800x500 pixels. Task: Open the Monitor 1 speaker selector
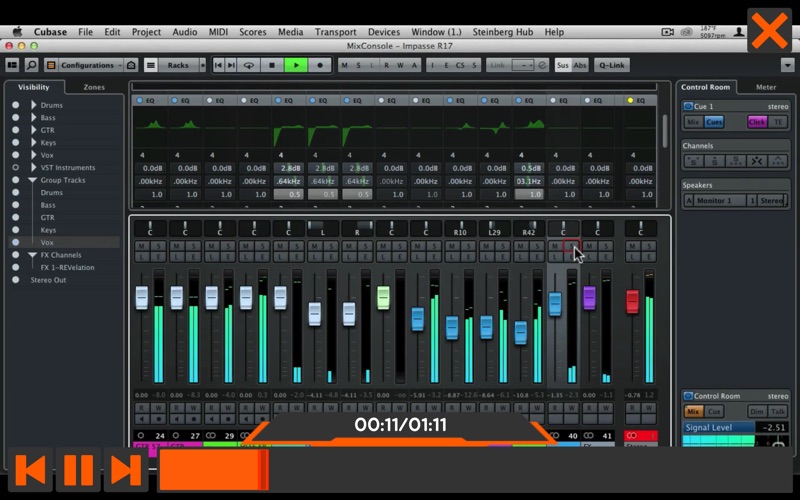point(720,201)
